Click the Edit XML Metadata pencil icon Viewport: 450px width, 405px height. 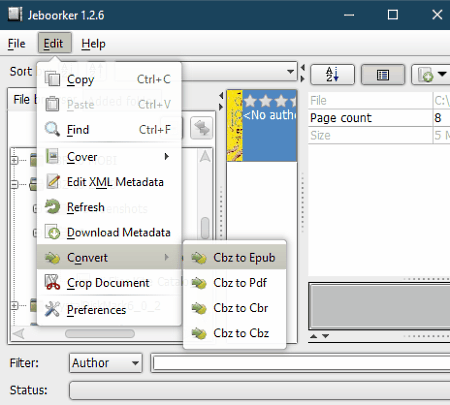53,182
